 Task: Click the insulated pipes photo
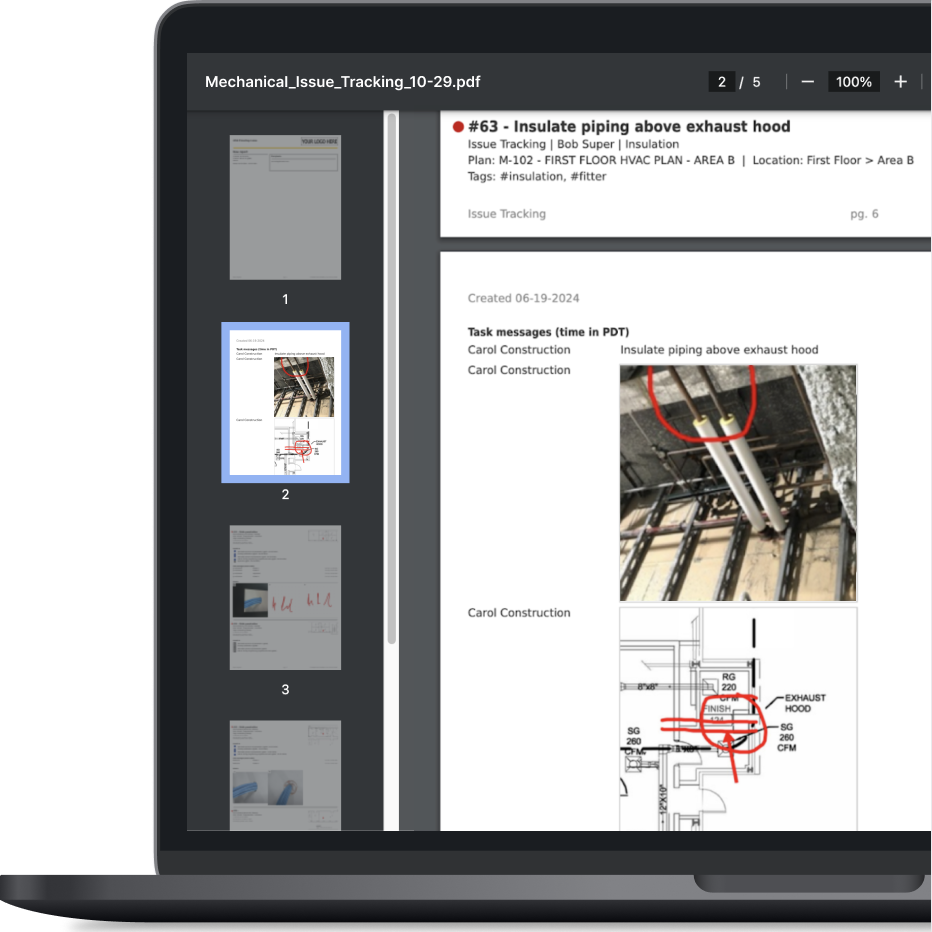738,482
